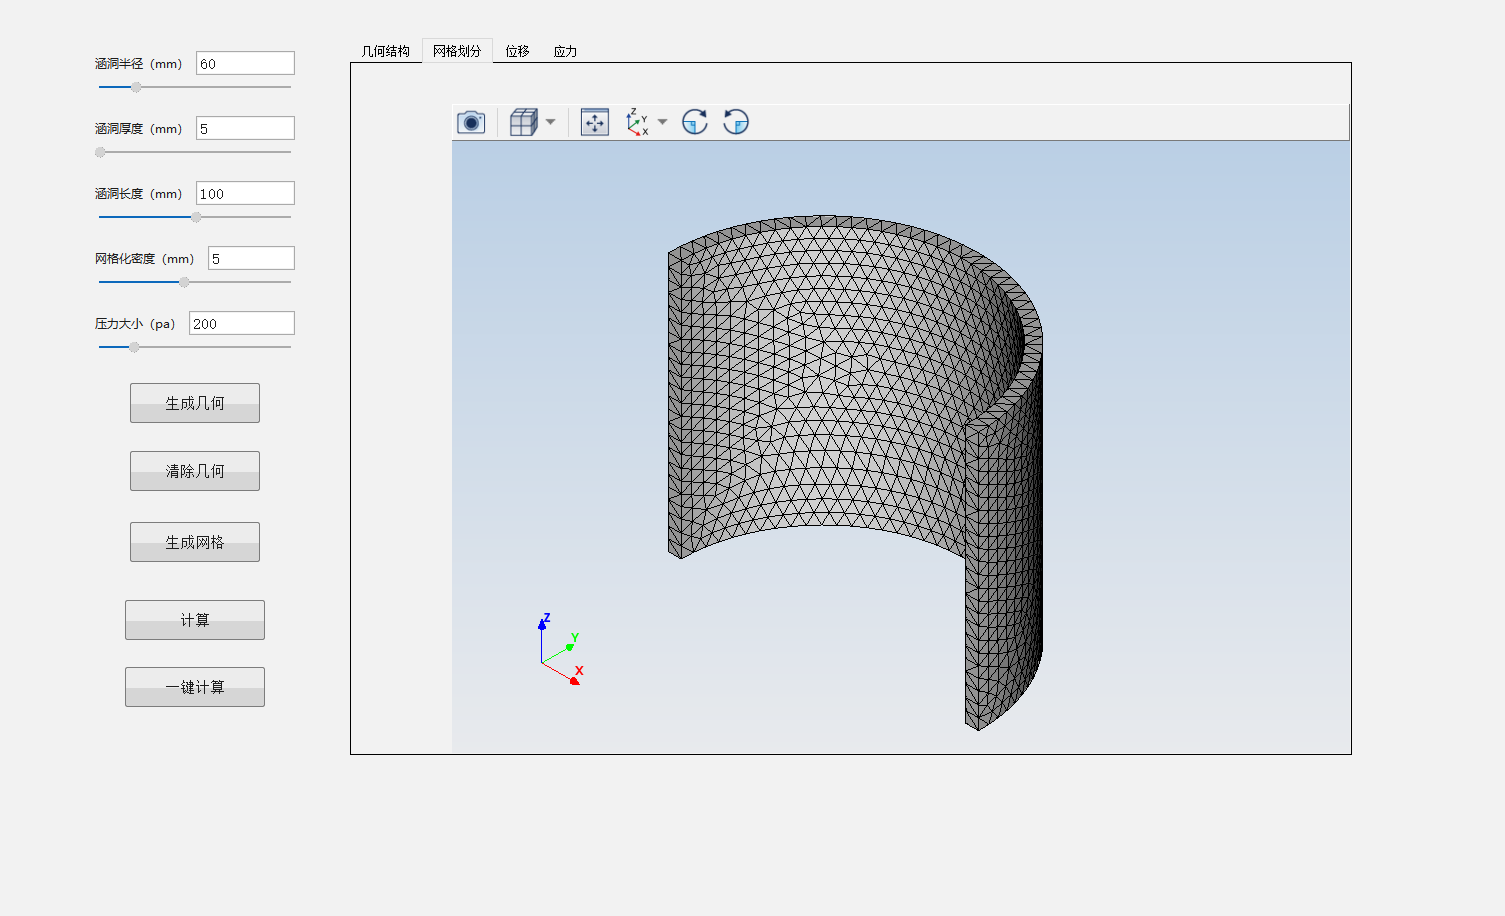This screenshot has width=1505, height=916.
Task: Focus the 涵洞厚度 input field
Action: (x=245, y=128)
